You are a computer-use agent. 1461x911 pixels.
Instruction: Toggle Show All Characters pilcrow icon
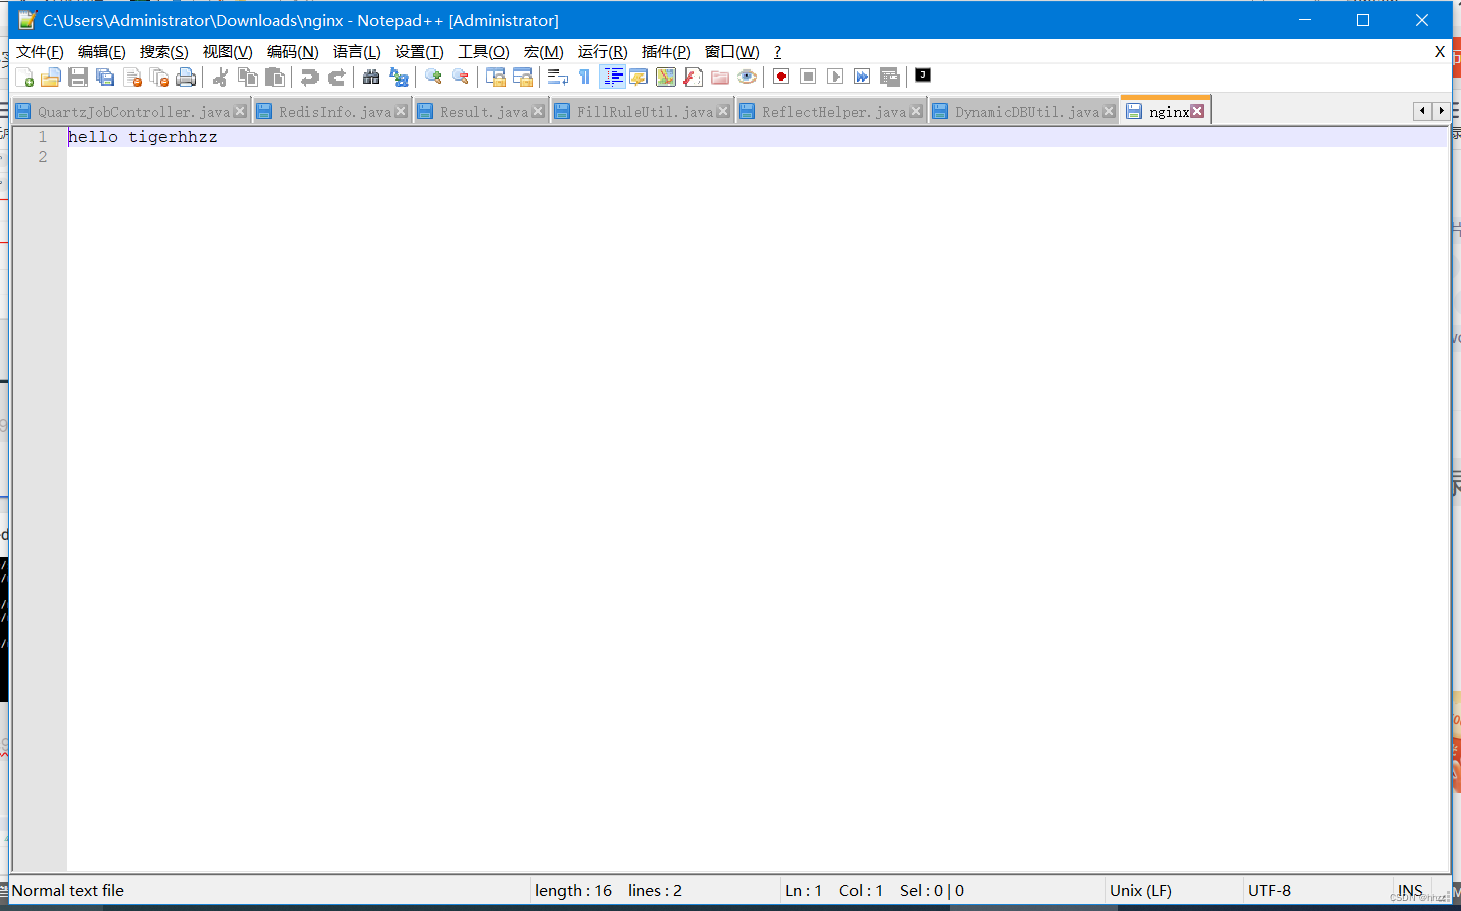(x=585, y=77)
